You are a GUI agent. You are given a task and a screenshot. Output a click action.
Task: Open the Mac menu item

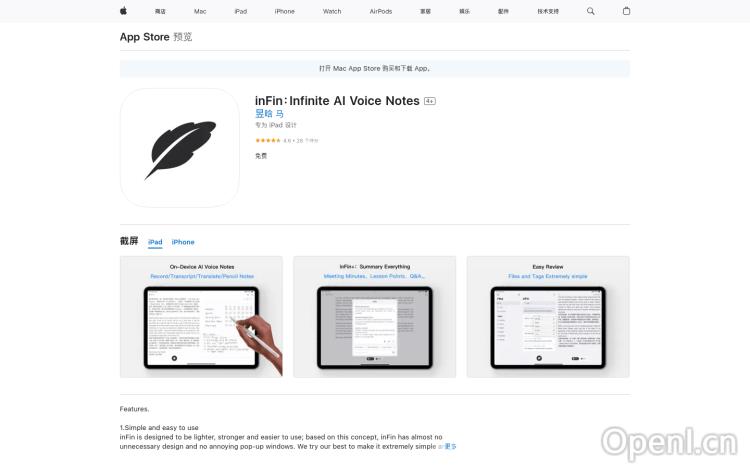click(x=200, y=11)
